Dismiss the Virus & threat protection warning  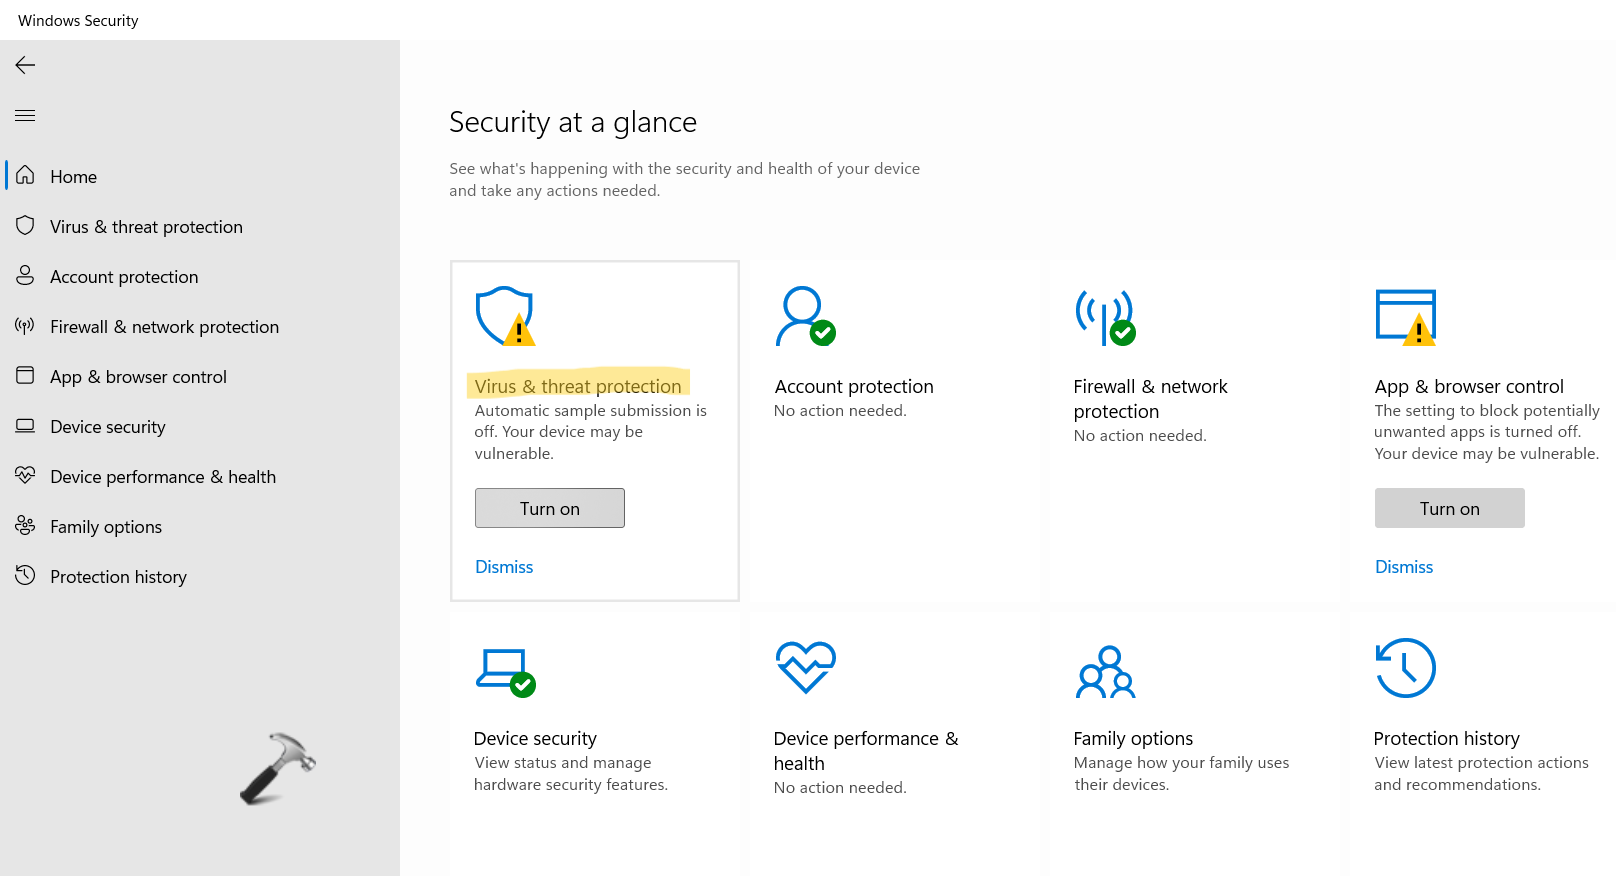tap(504, 567)
